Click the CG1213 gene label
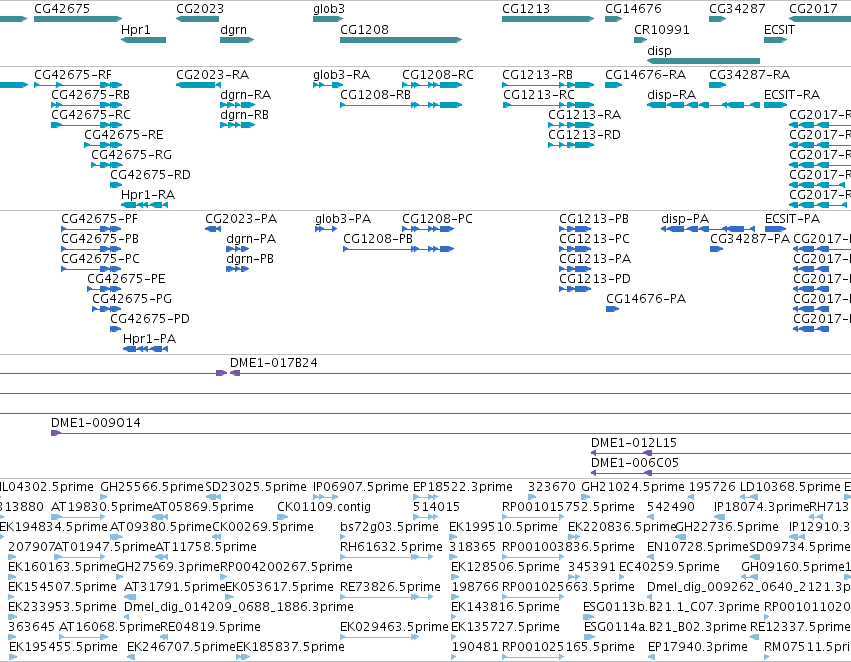The height and width of the screenshot is (662, 851). tap(526, 9)
